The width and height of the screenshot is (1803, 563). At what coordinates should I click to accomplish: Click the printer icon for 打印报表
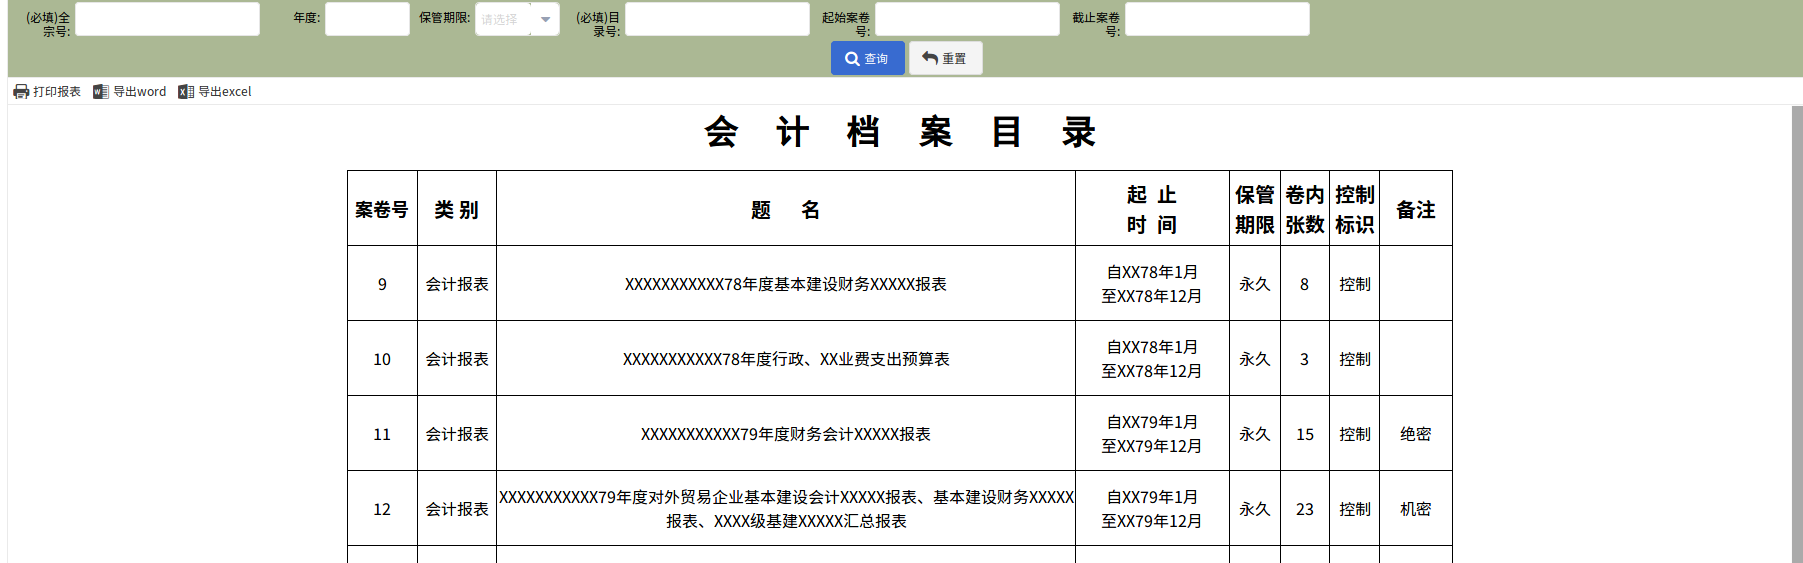(x=21, y=92)
